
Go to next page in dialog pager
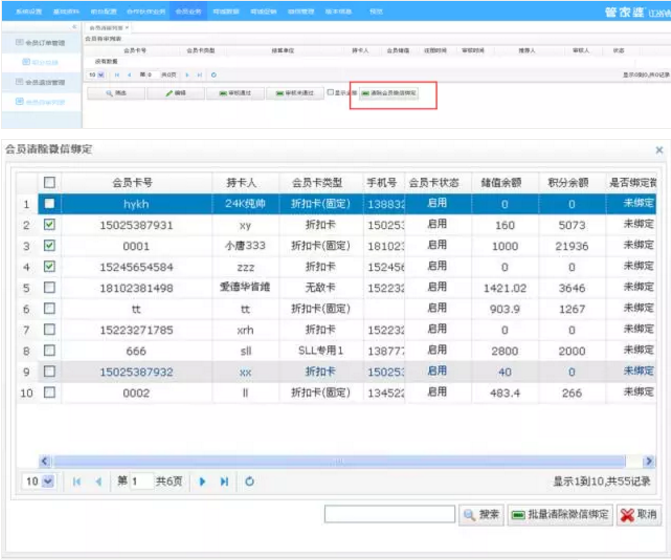click(202, 482)
